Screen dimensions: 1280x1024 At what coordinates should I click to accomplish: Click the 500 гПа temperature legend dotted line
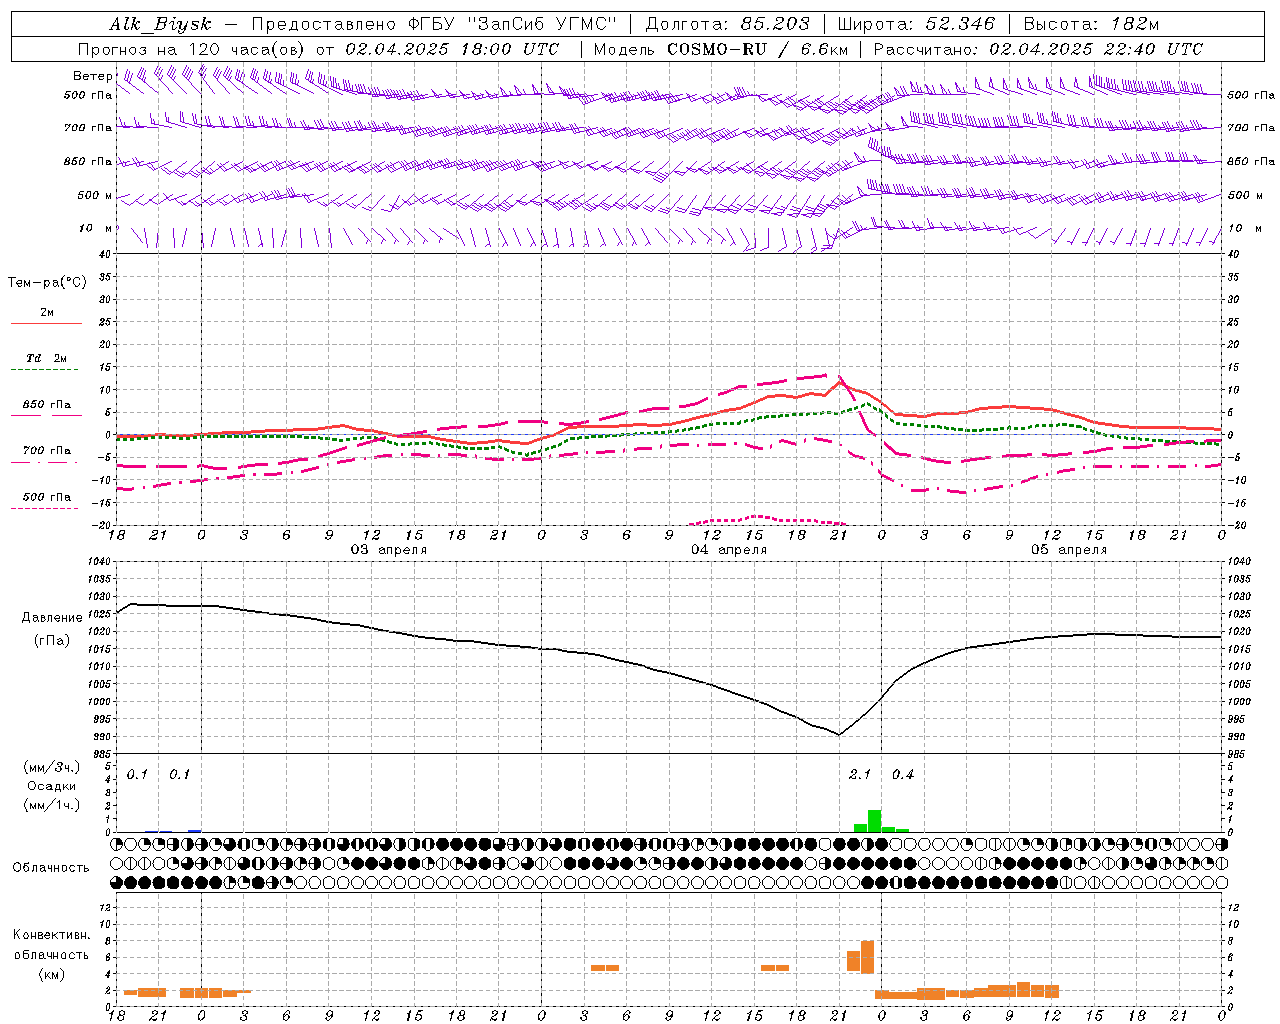point(46,508)
